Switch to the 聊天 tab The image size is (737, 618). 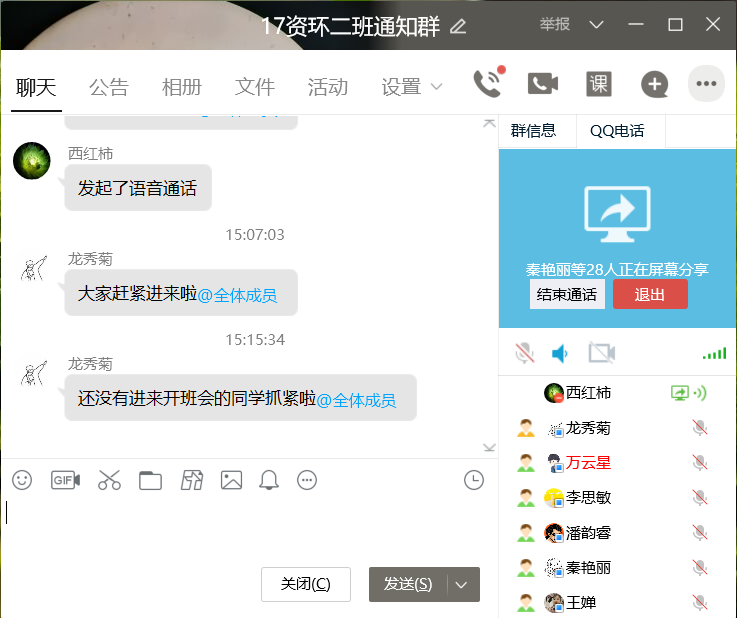point(36,88)
